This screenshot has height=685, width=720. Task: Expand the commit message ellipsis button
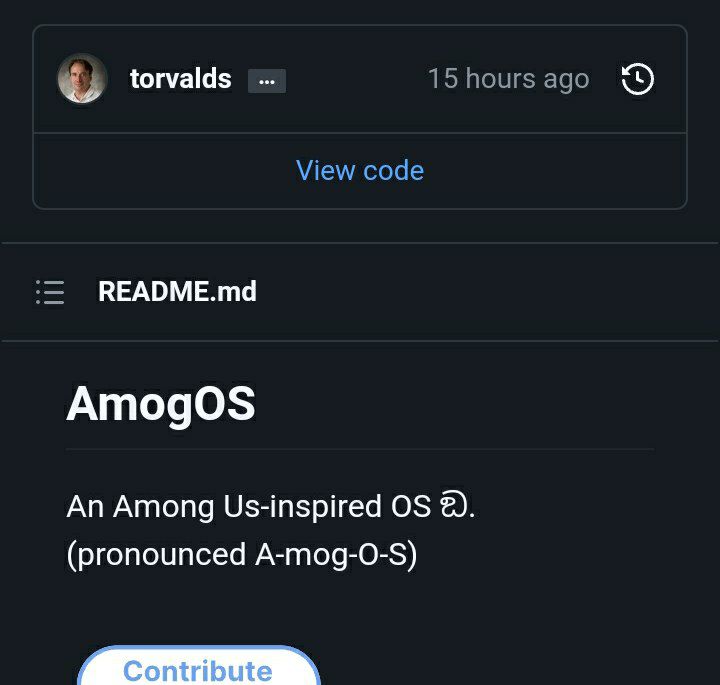point(267,81)
